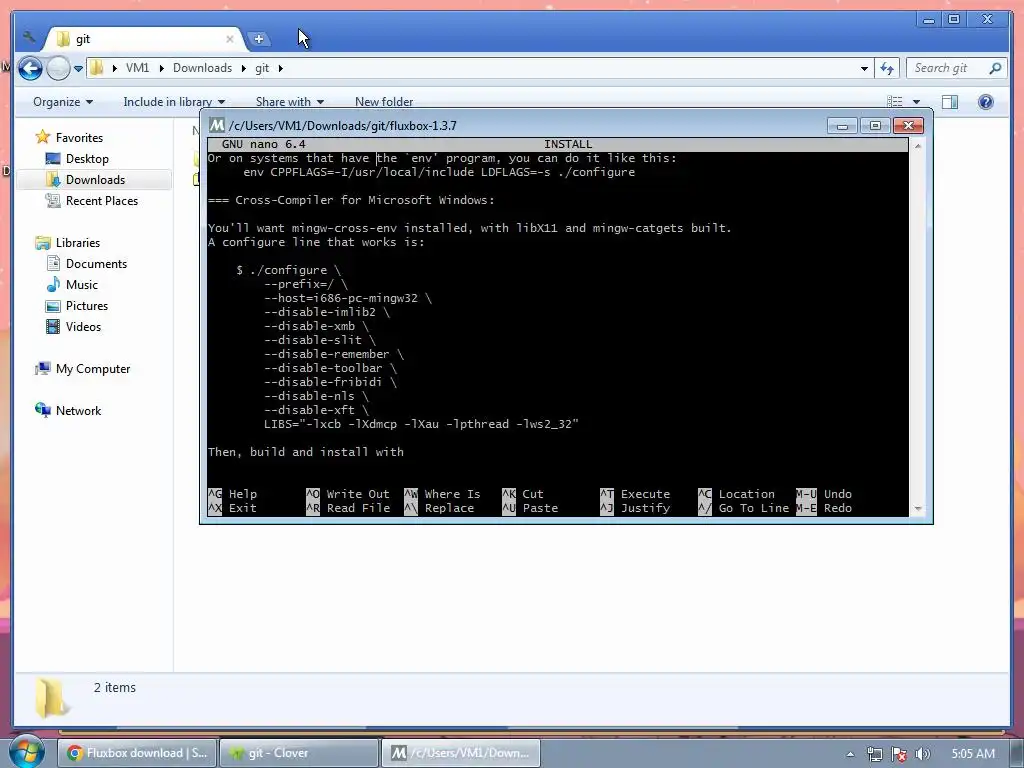Change the view layout icon
The height and width of the screenshot is (768, 1024).
(x=895, y=102)
